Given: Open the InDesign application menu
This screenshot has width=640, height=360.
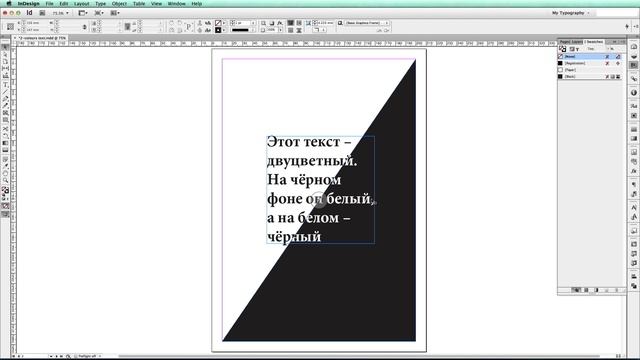Looking at the screenshot, I should [29, 4].
